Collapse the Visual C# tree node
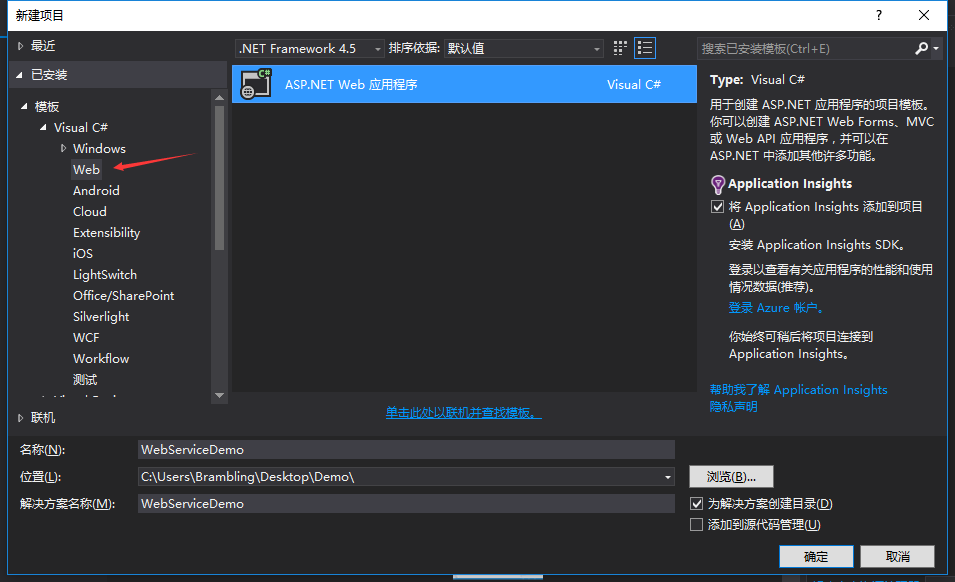Screen dimensions: 955x582 coord(44,128)
